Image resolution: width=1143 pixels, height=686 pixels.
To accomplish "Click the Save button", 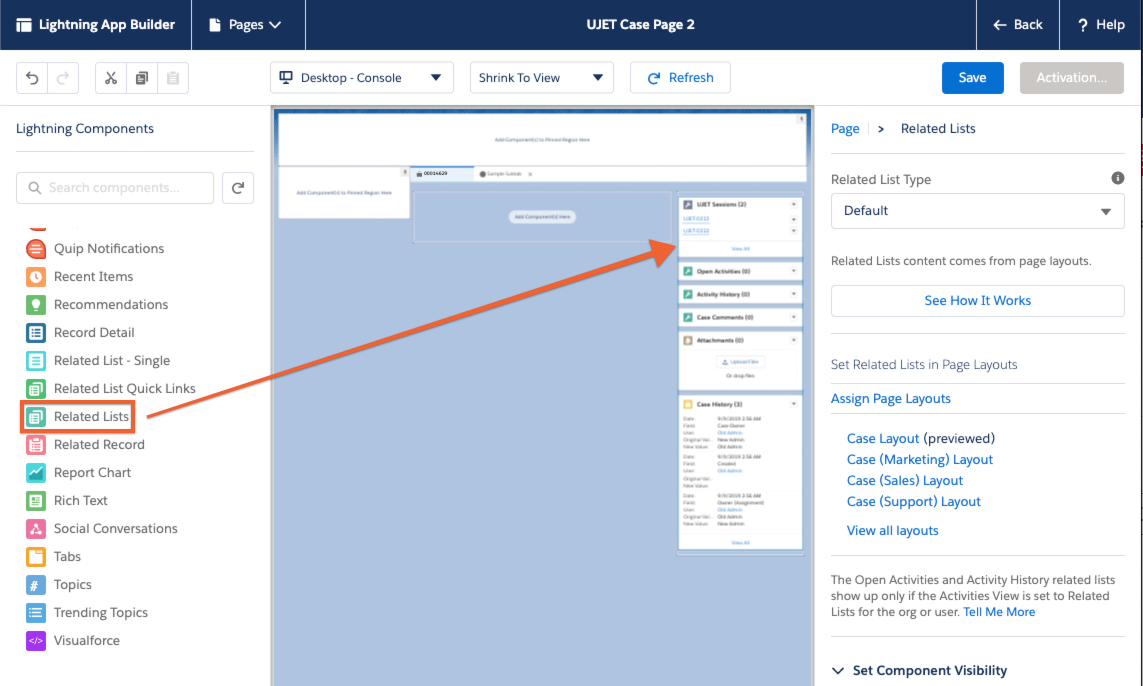I will tap(972, 78).
